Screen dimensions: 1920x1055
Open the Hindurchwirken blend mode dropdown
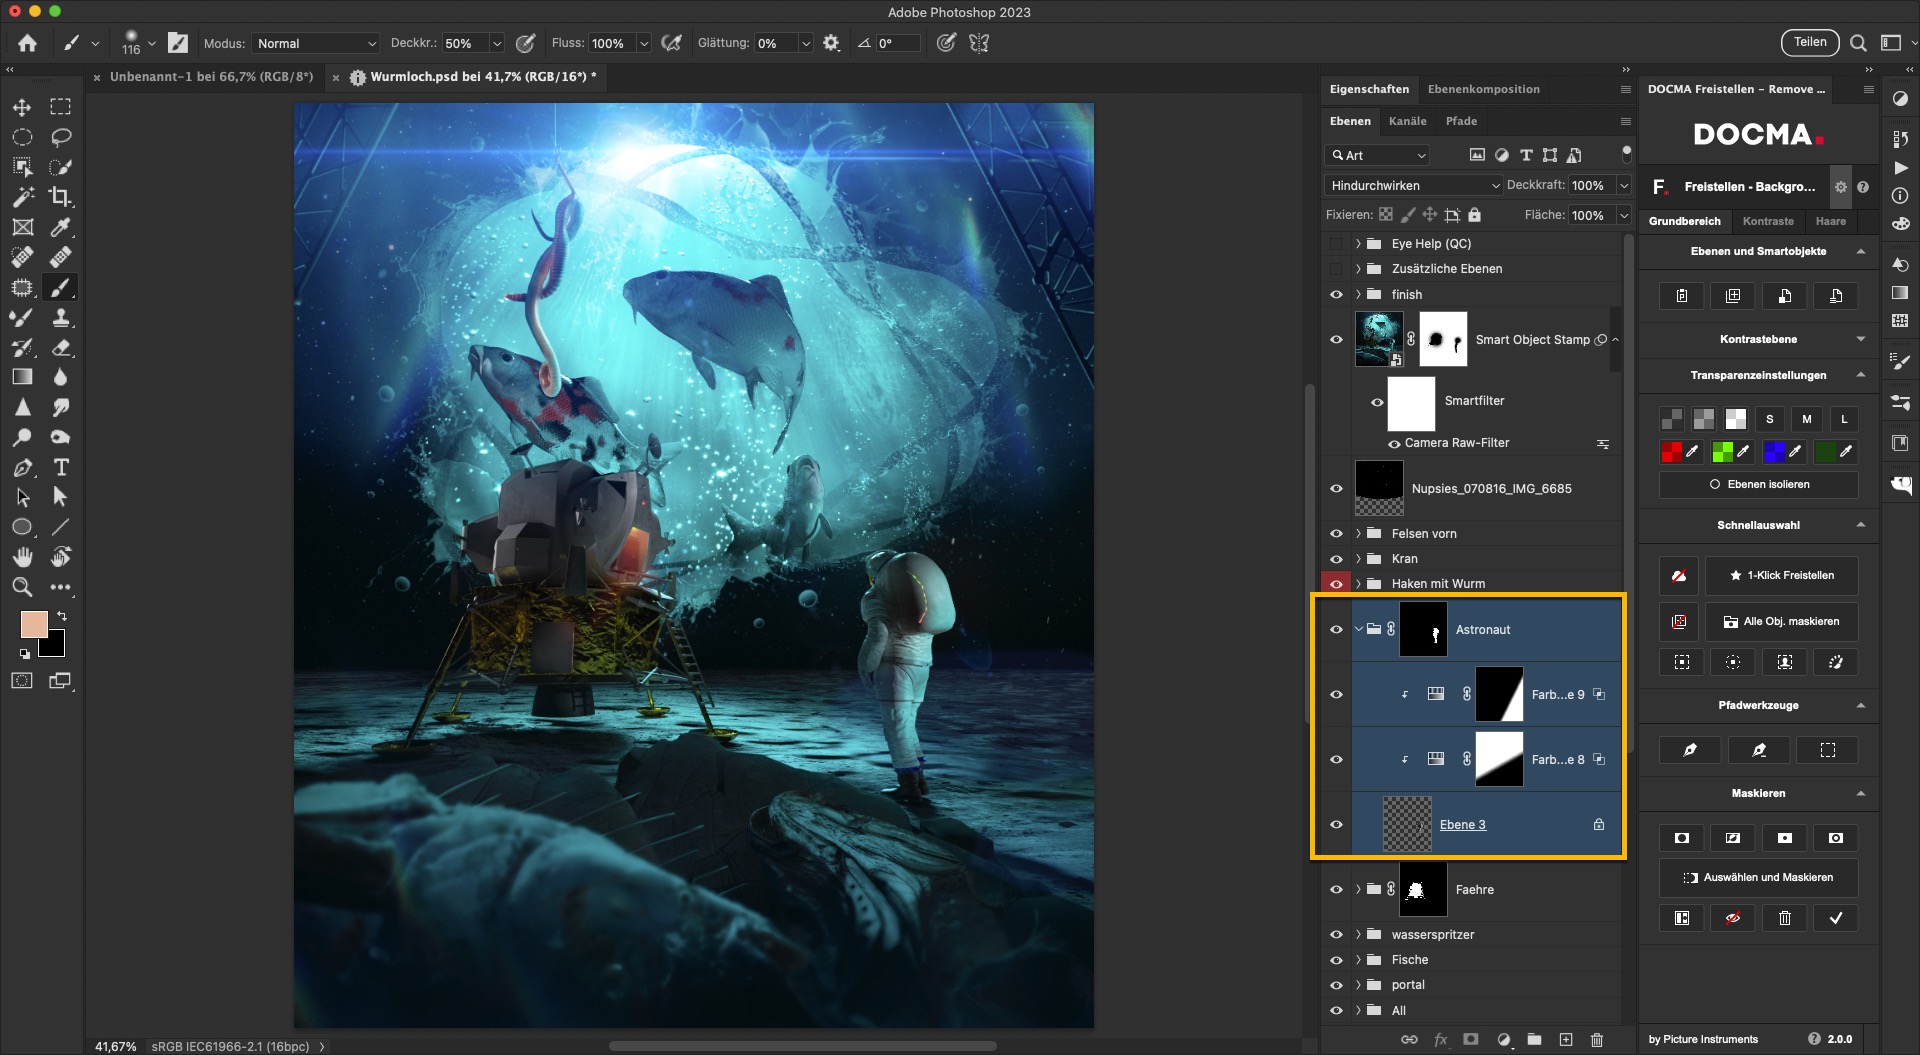click(1414, 186)
